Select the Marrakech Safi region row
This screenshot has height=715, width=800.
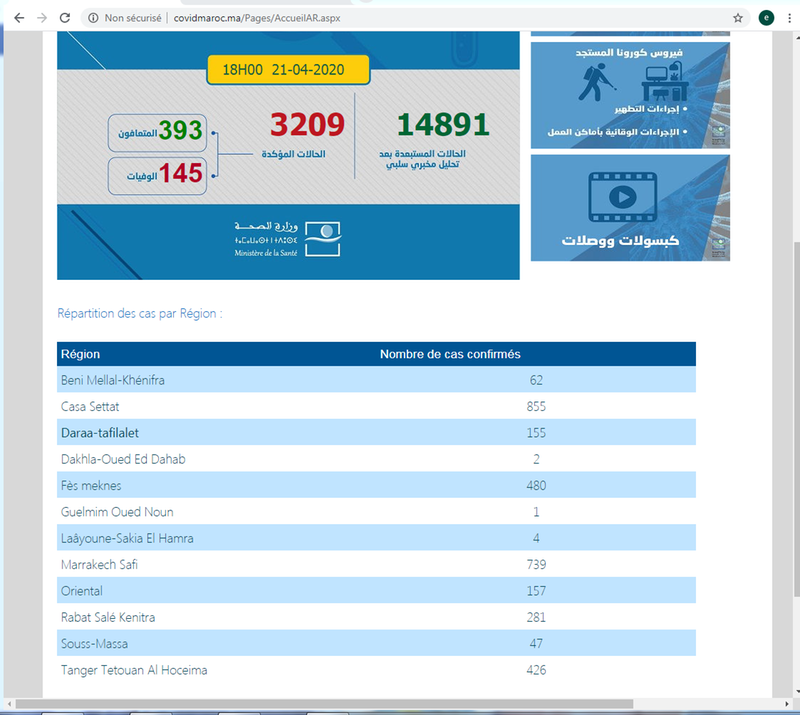[376, 565]
